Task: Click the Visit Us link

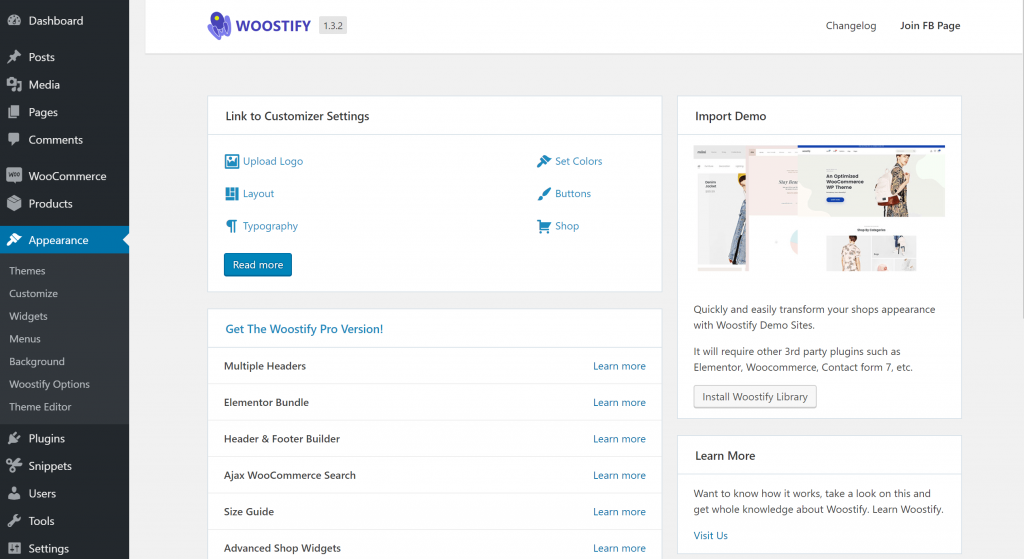Action: coord(711,535)
